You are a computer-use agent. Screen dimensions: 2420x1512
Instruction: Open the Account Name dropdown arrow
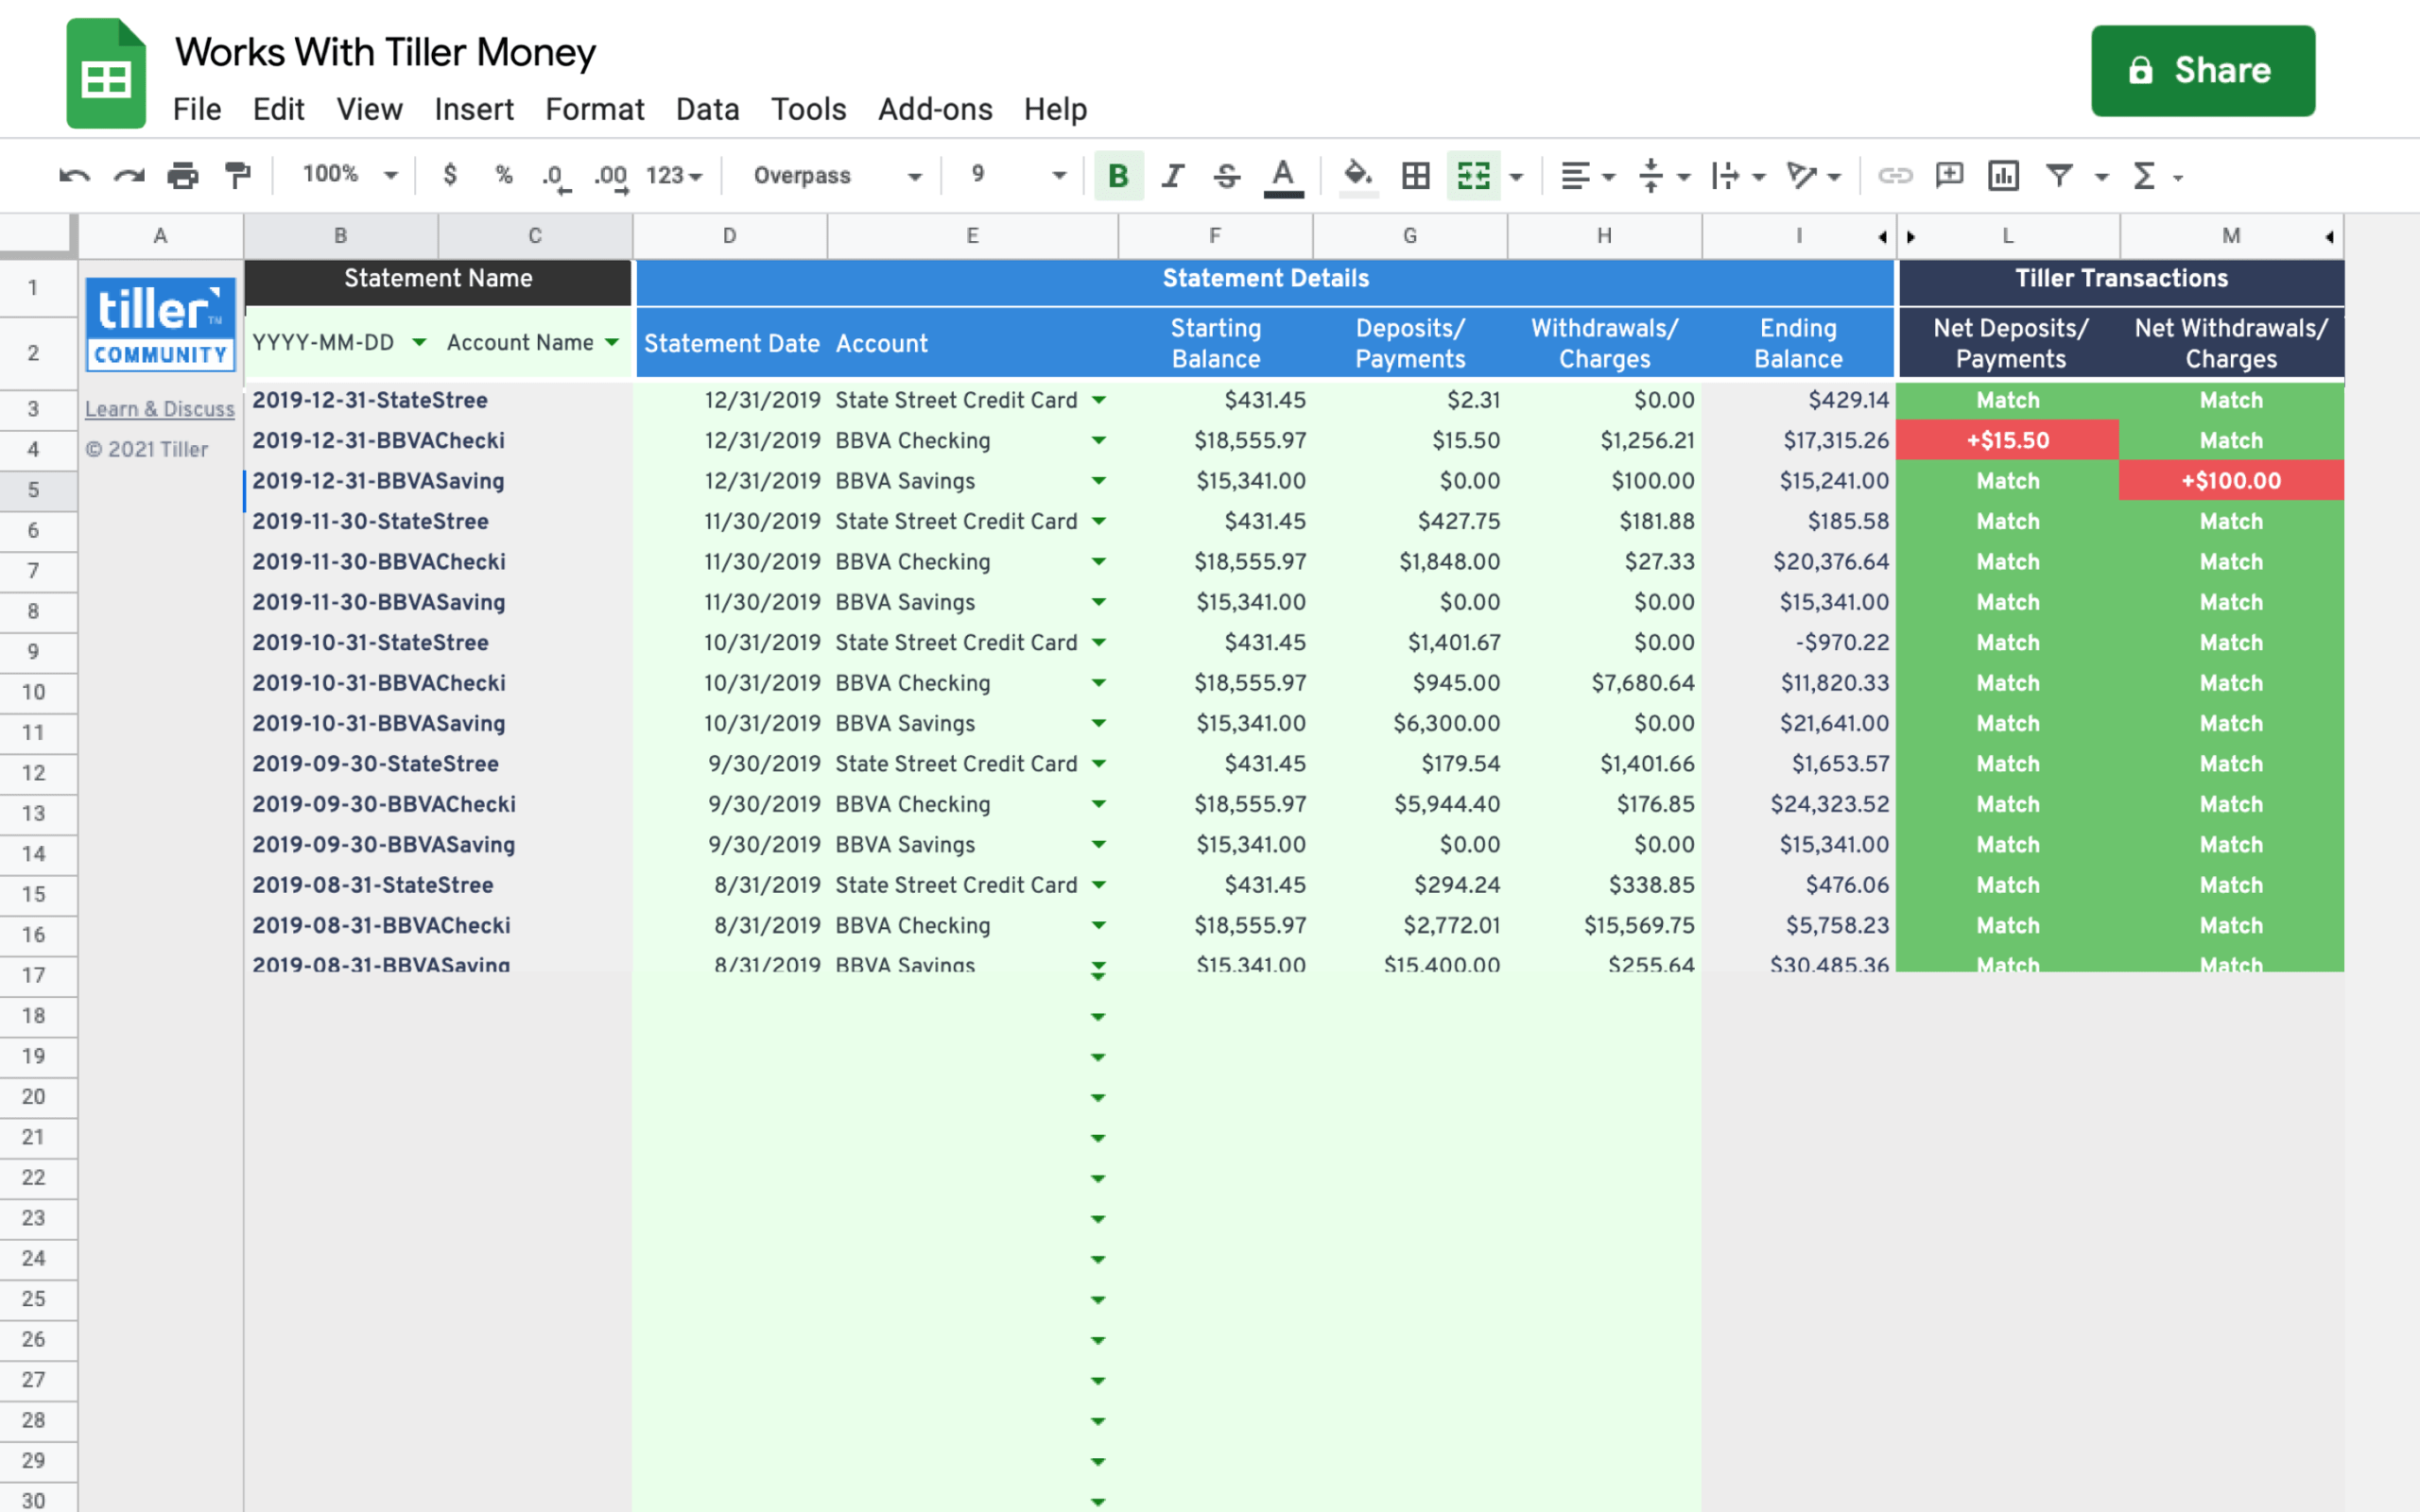(x=612, y=343)
